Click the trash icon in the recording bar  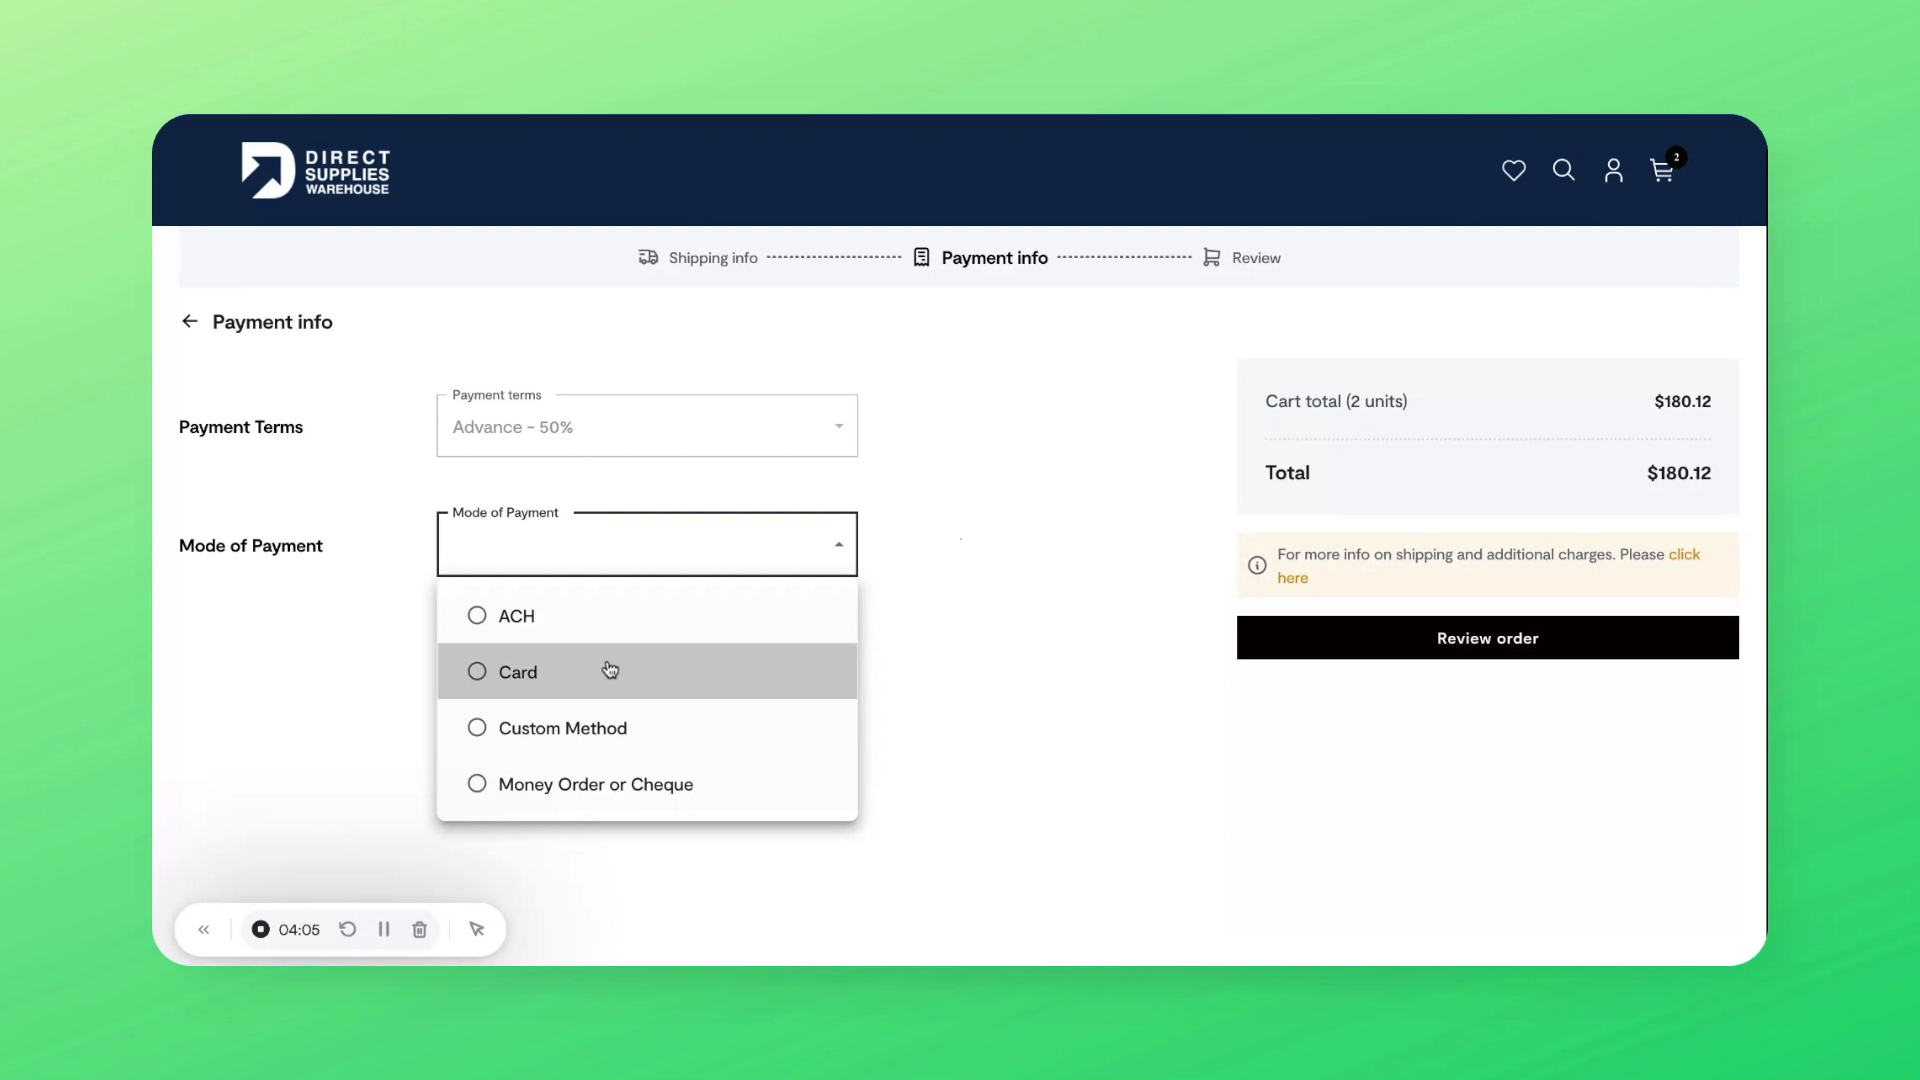418,929
